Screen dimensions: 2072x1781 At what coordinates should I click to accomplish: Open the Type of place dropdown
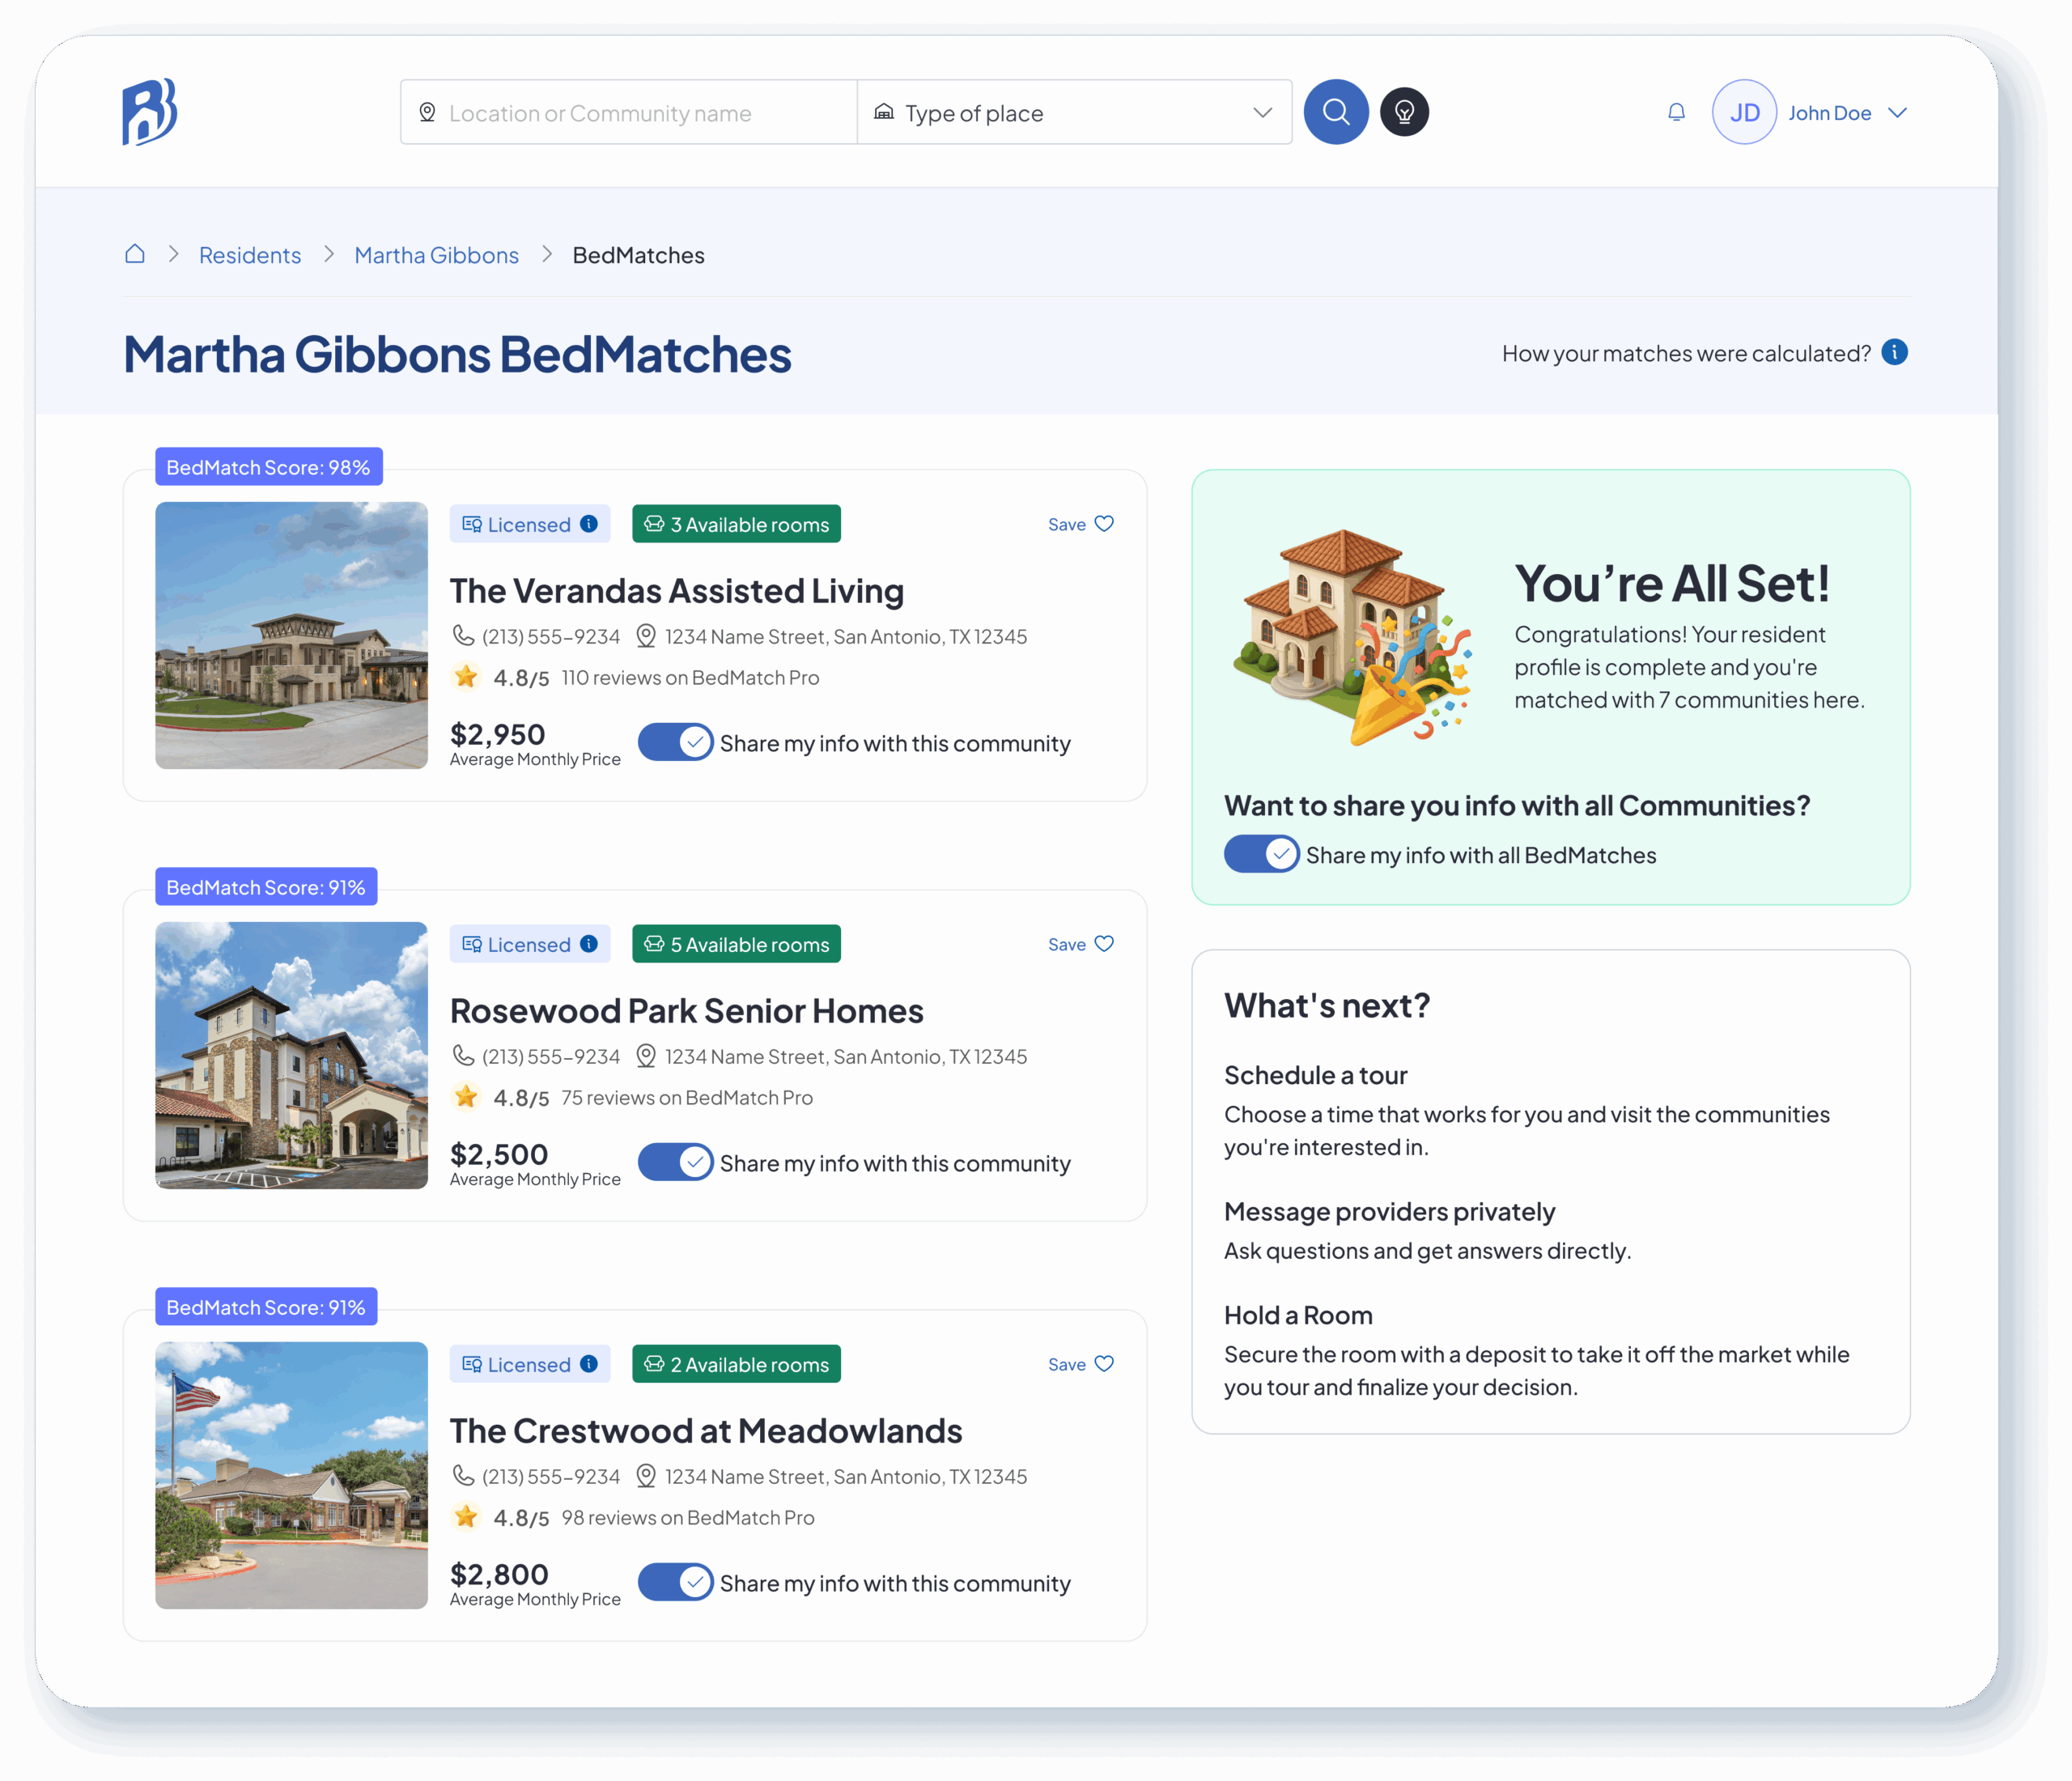coord(1074,112)
